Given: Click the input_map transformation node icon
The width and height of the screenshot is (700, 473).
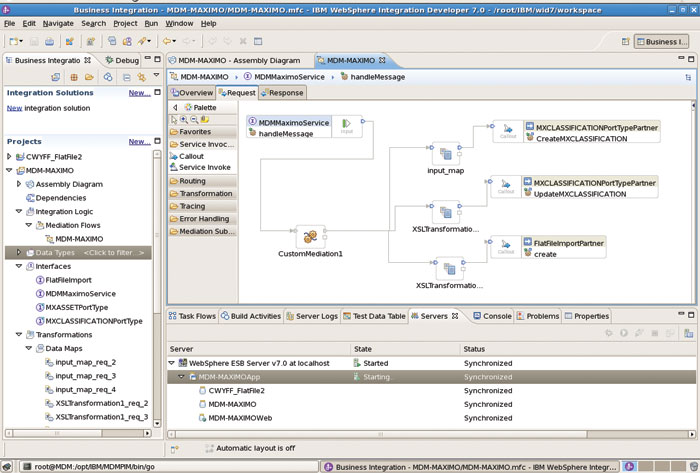Looking at the screenshot, I should coord(446,154).
